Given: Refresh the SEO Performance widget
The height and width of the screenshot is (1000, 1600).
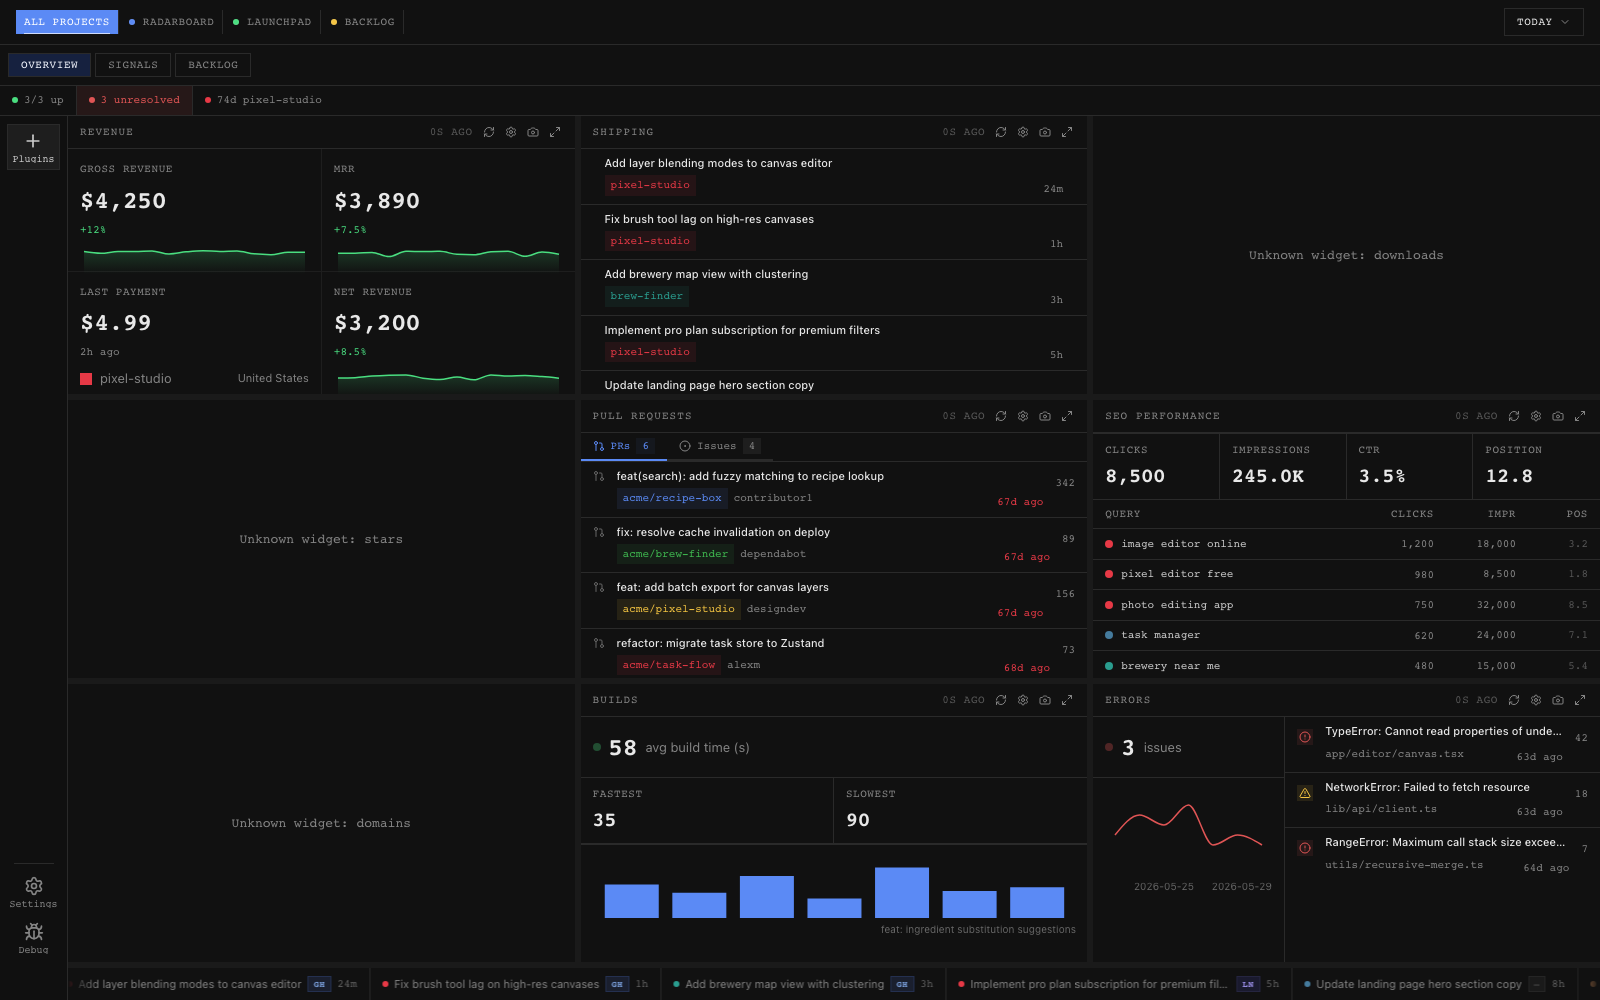Looking at the screenshot, I should (1514, 416).
